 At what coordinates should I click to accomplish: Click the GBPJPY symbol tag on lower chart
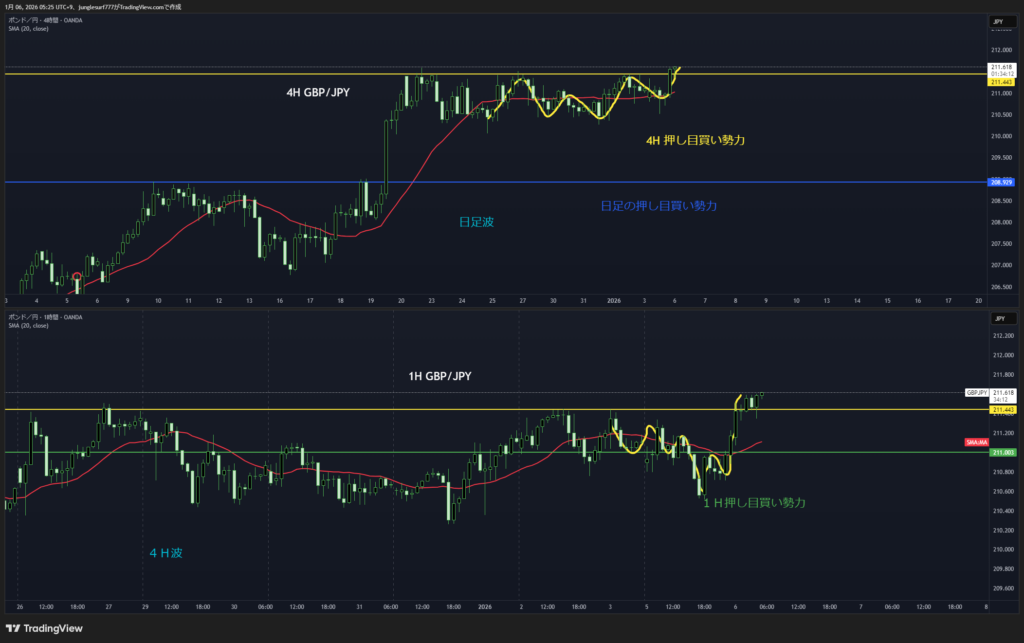coord(976,393)
